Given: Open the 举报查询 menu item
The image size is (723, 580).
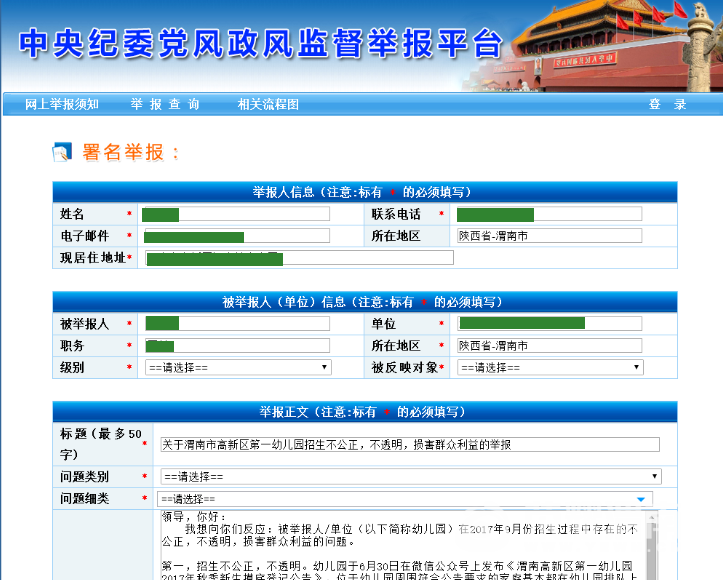Looking at the screenshot, I should click(x=165, y=104).
